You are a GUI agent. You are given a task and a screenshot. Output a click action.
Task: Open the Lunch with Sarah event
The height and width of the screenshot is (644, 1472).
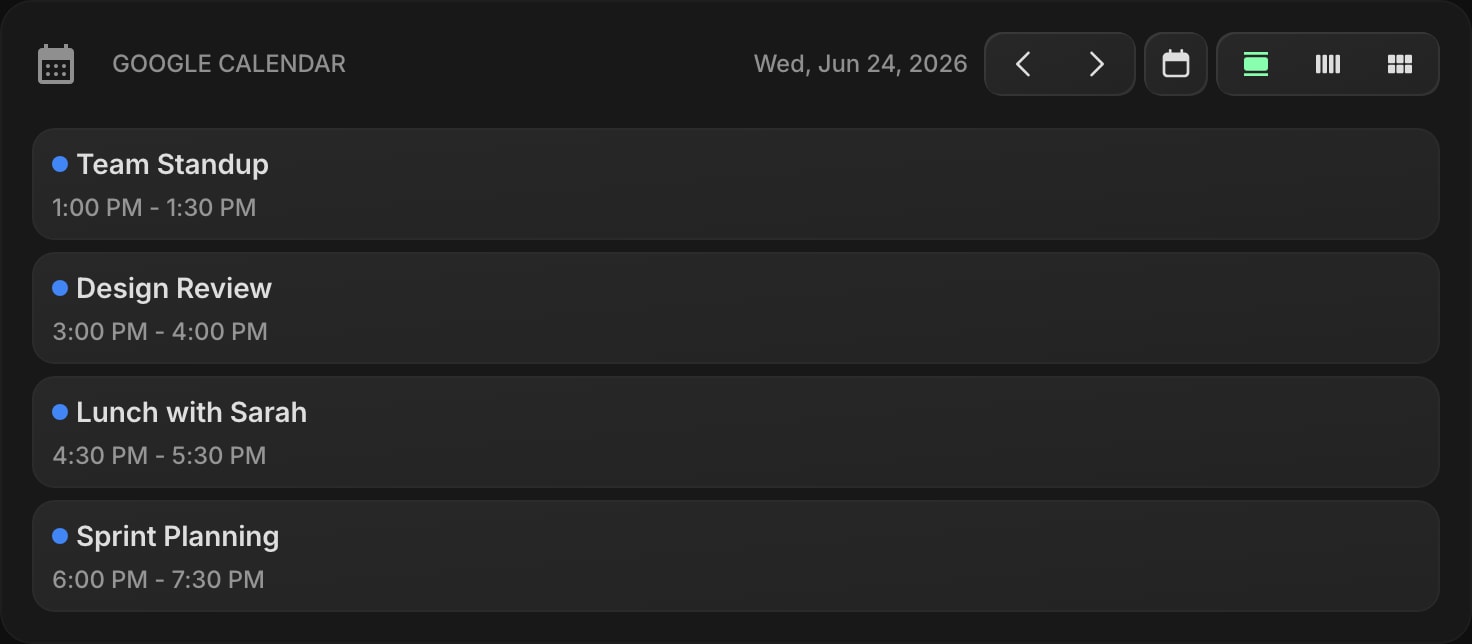[x=736, y=432]
